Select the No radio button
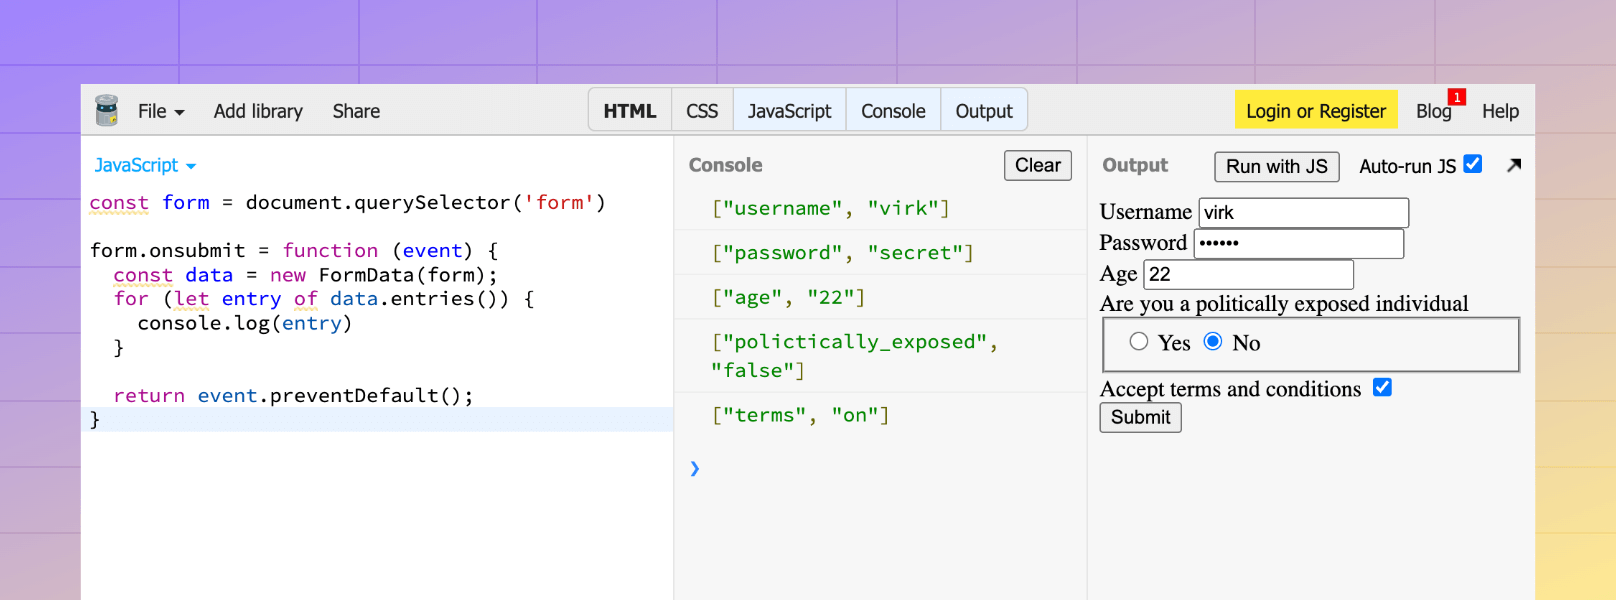This screenshot has width=1616, height=600. pos(1213,342)
